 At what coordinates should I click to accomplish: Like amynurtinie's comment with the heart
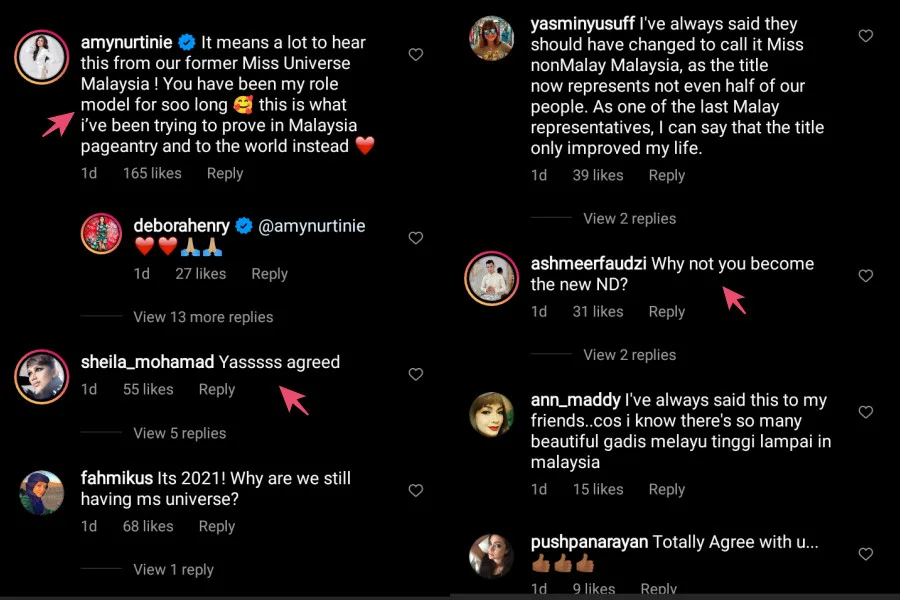[x=416, y=55]
